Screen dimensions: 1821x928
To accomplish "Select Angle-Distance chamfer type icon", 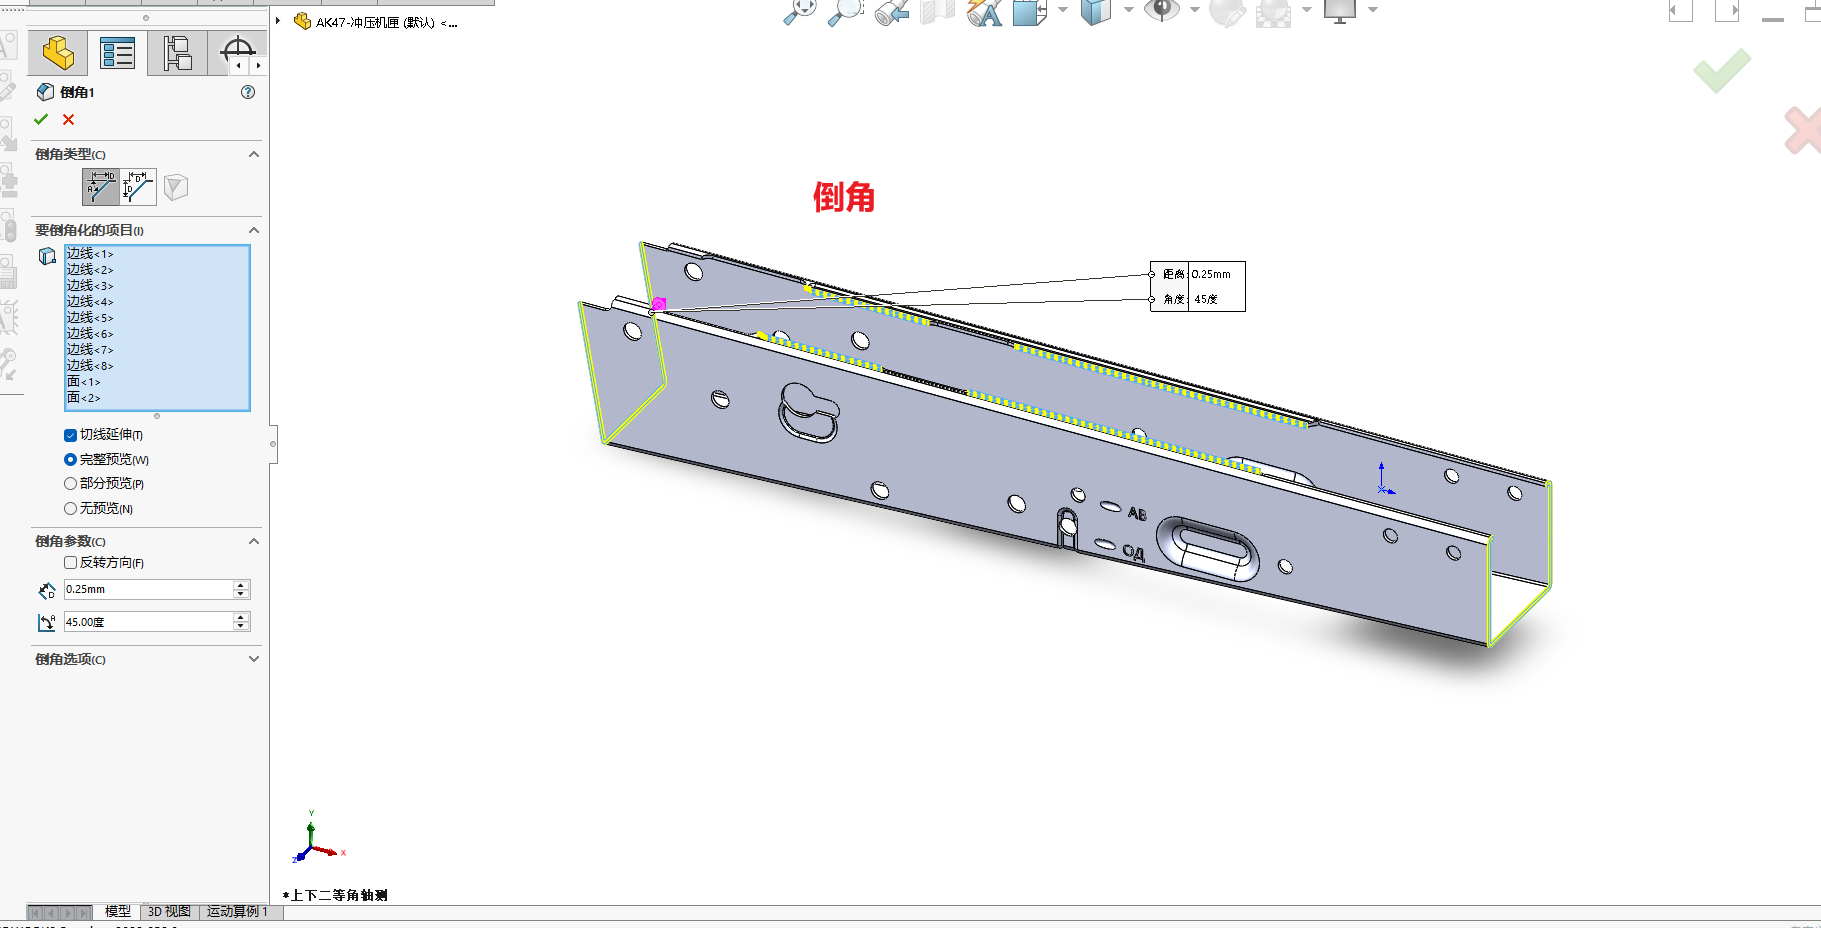I will click(x=101, y=187).
